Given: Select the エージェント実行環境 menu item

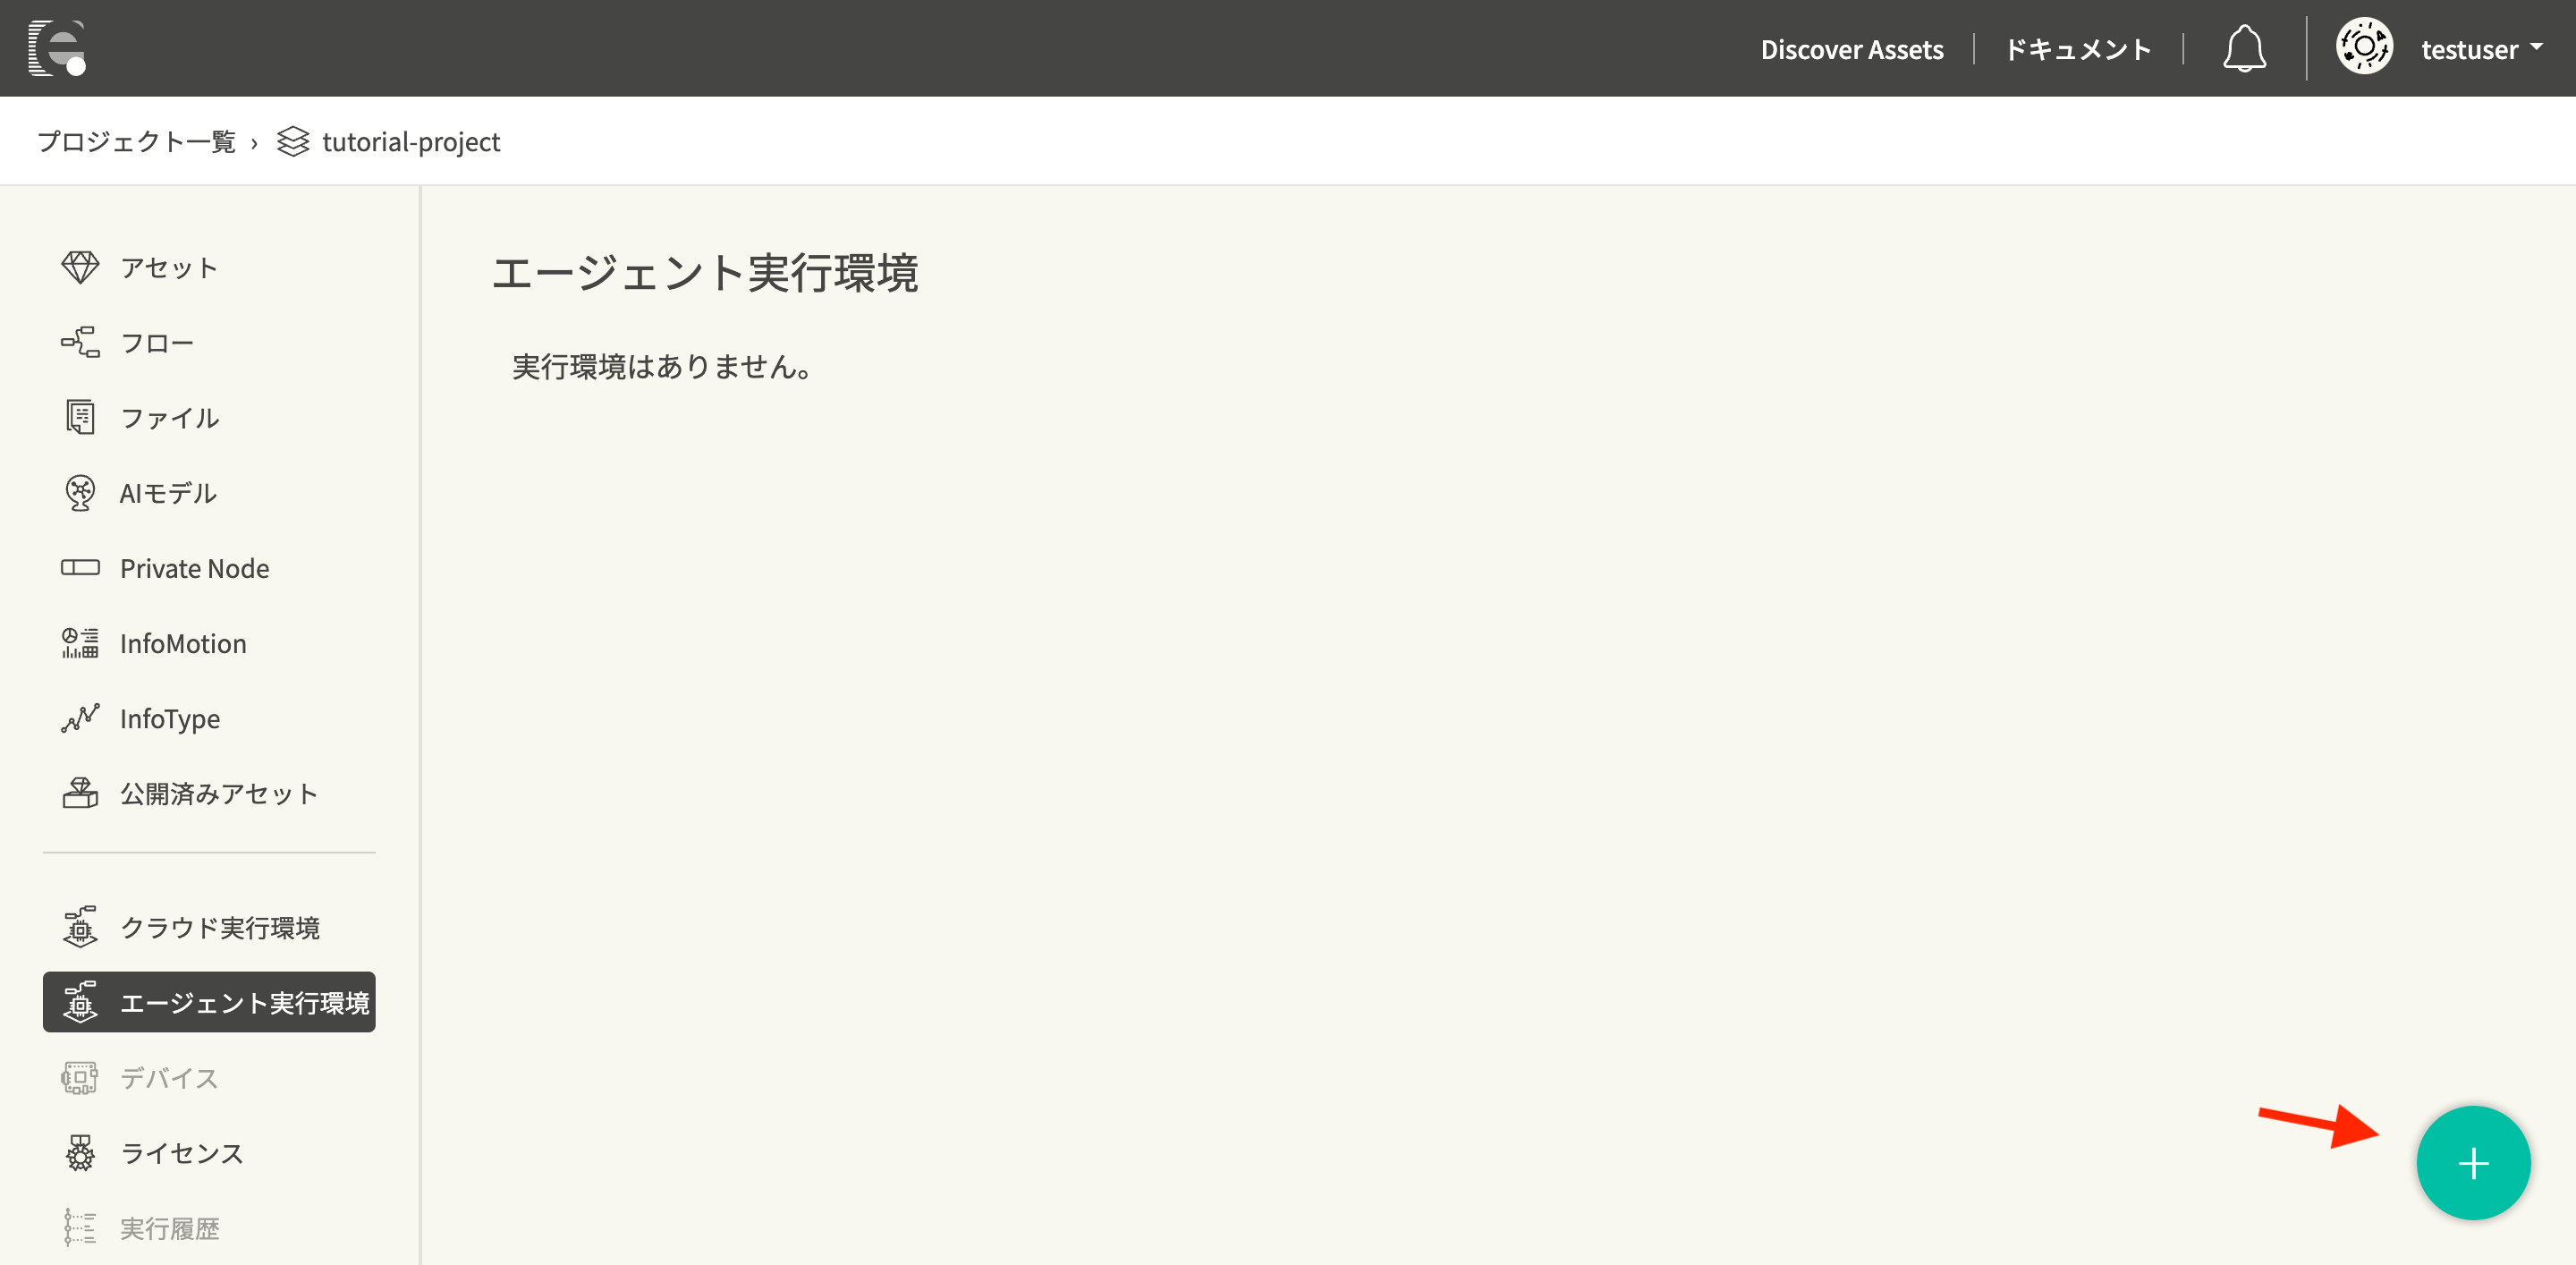Looking at the screenshot, I should (x=209, y=1002).
